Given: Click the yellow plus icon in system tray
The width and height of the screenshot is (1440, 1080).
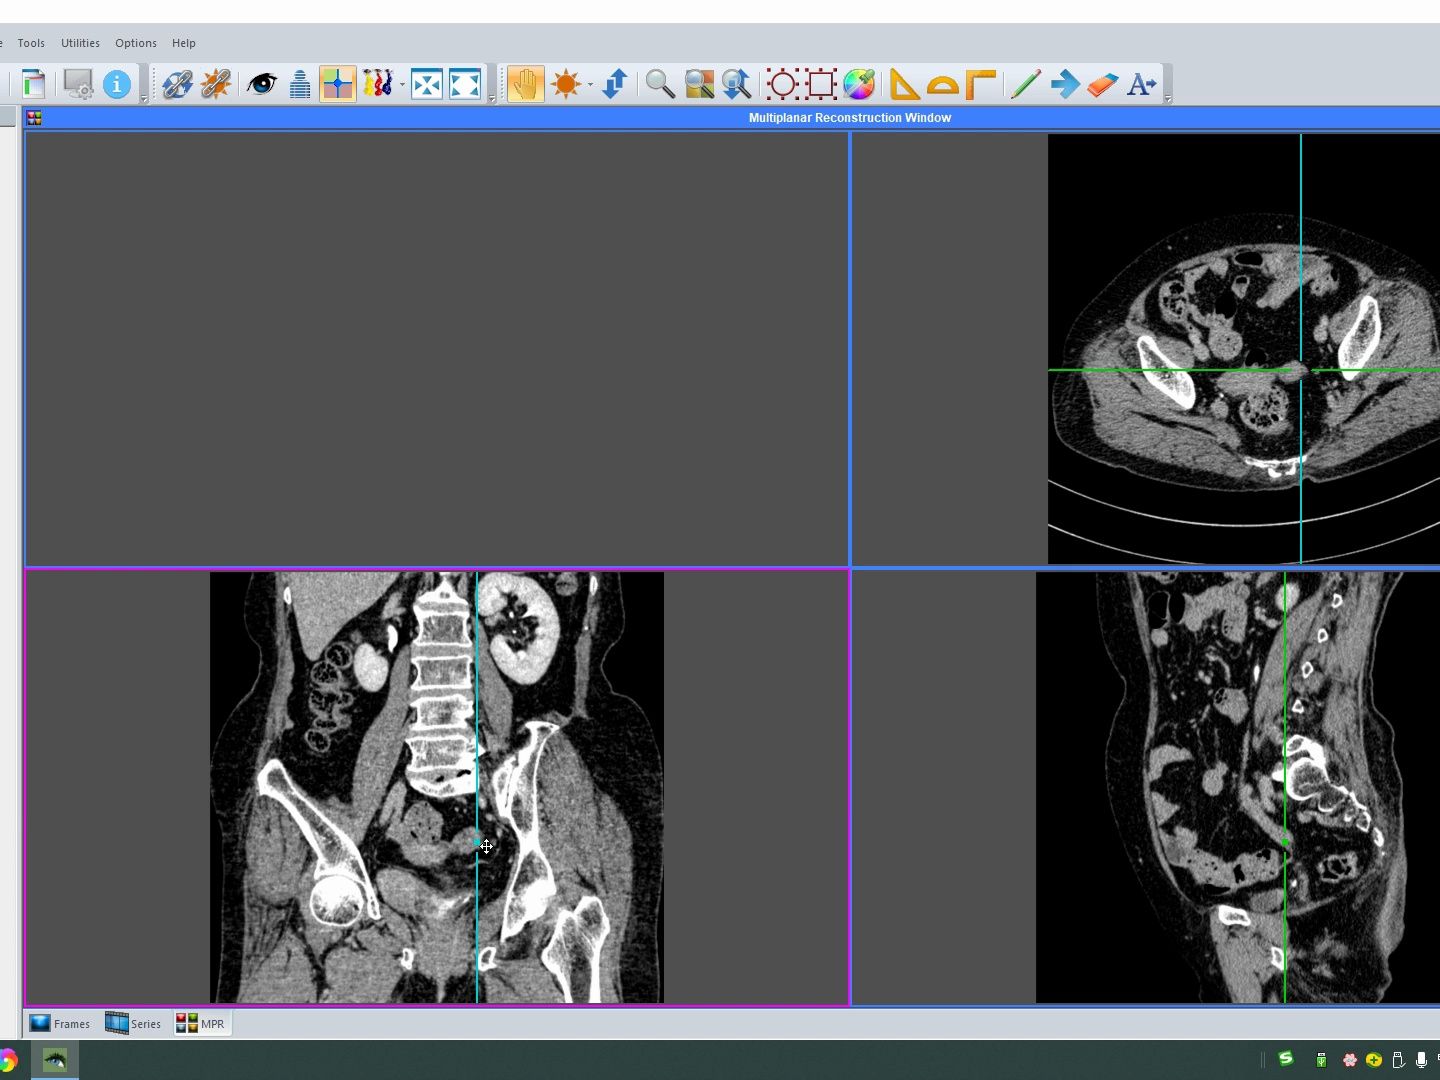Looking at the screenshot, I should coord(1374,1060).
